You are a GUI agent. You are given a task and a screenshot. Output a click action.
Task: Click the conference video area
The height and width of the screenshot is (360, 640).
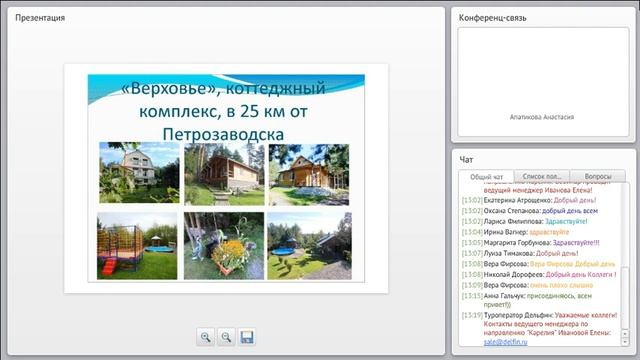[x=543, y=82]
